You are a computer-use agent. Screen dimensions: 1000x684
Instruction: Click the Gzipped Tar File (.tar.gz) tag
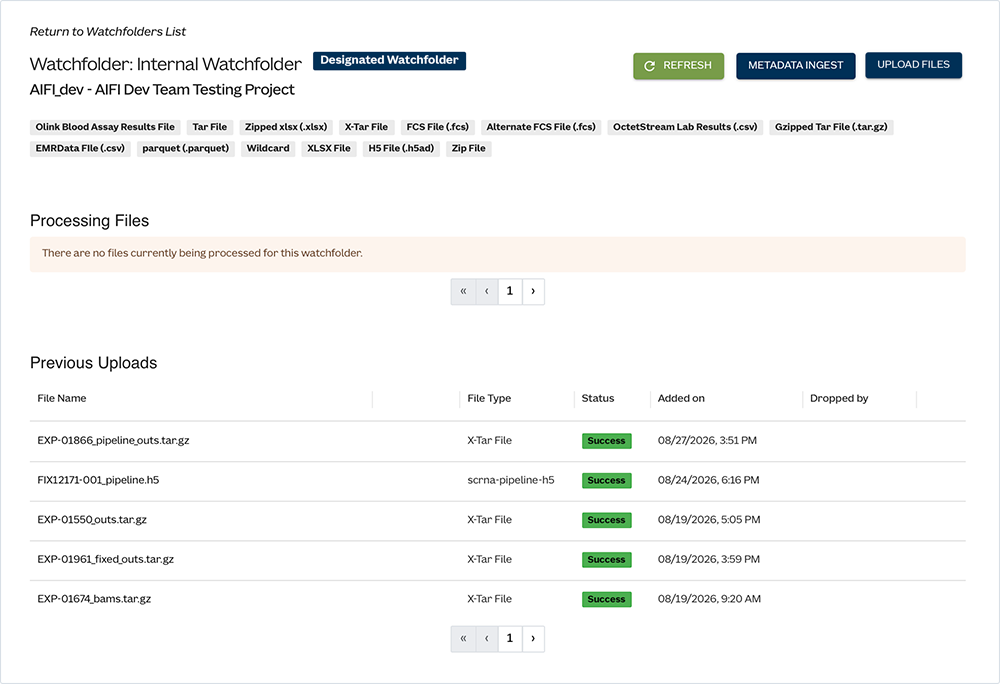click(831, 127)
